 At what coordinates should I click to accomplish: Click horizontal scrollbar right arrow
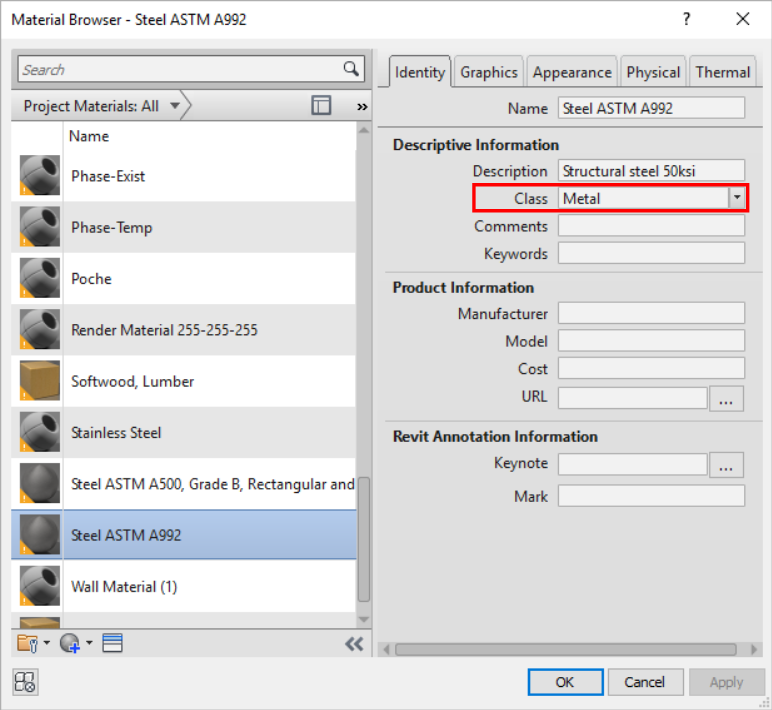point(754,649)
